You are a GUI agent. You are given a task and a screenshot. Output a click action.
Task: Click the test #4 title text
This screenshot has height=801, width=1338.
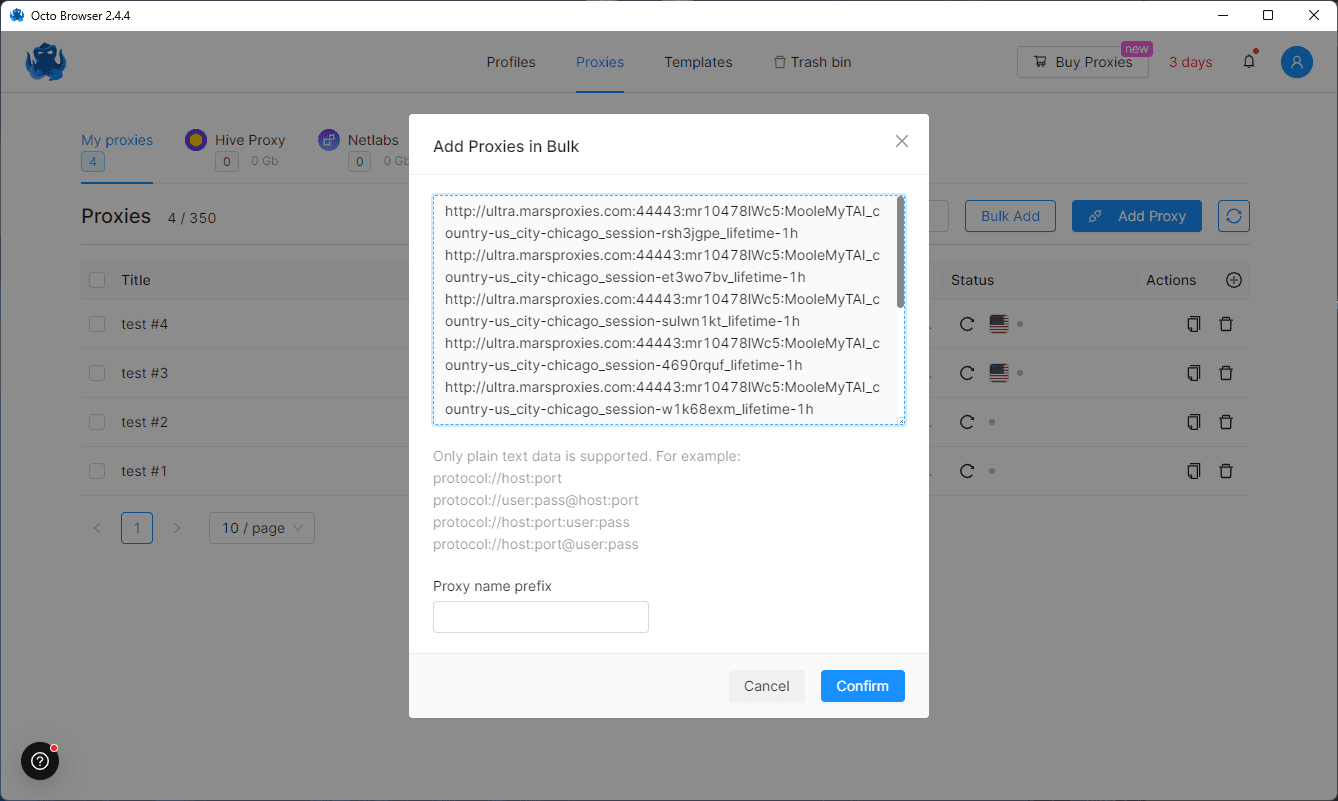click(x=145, y=324)
